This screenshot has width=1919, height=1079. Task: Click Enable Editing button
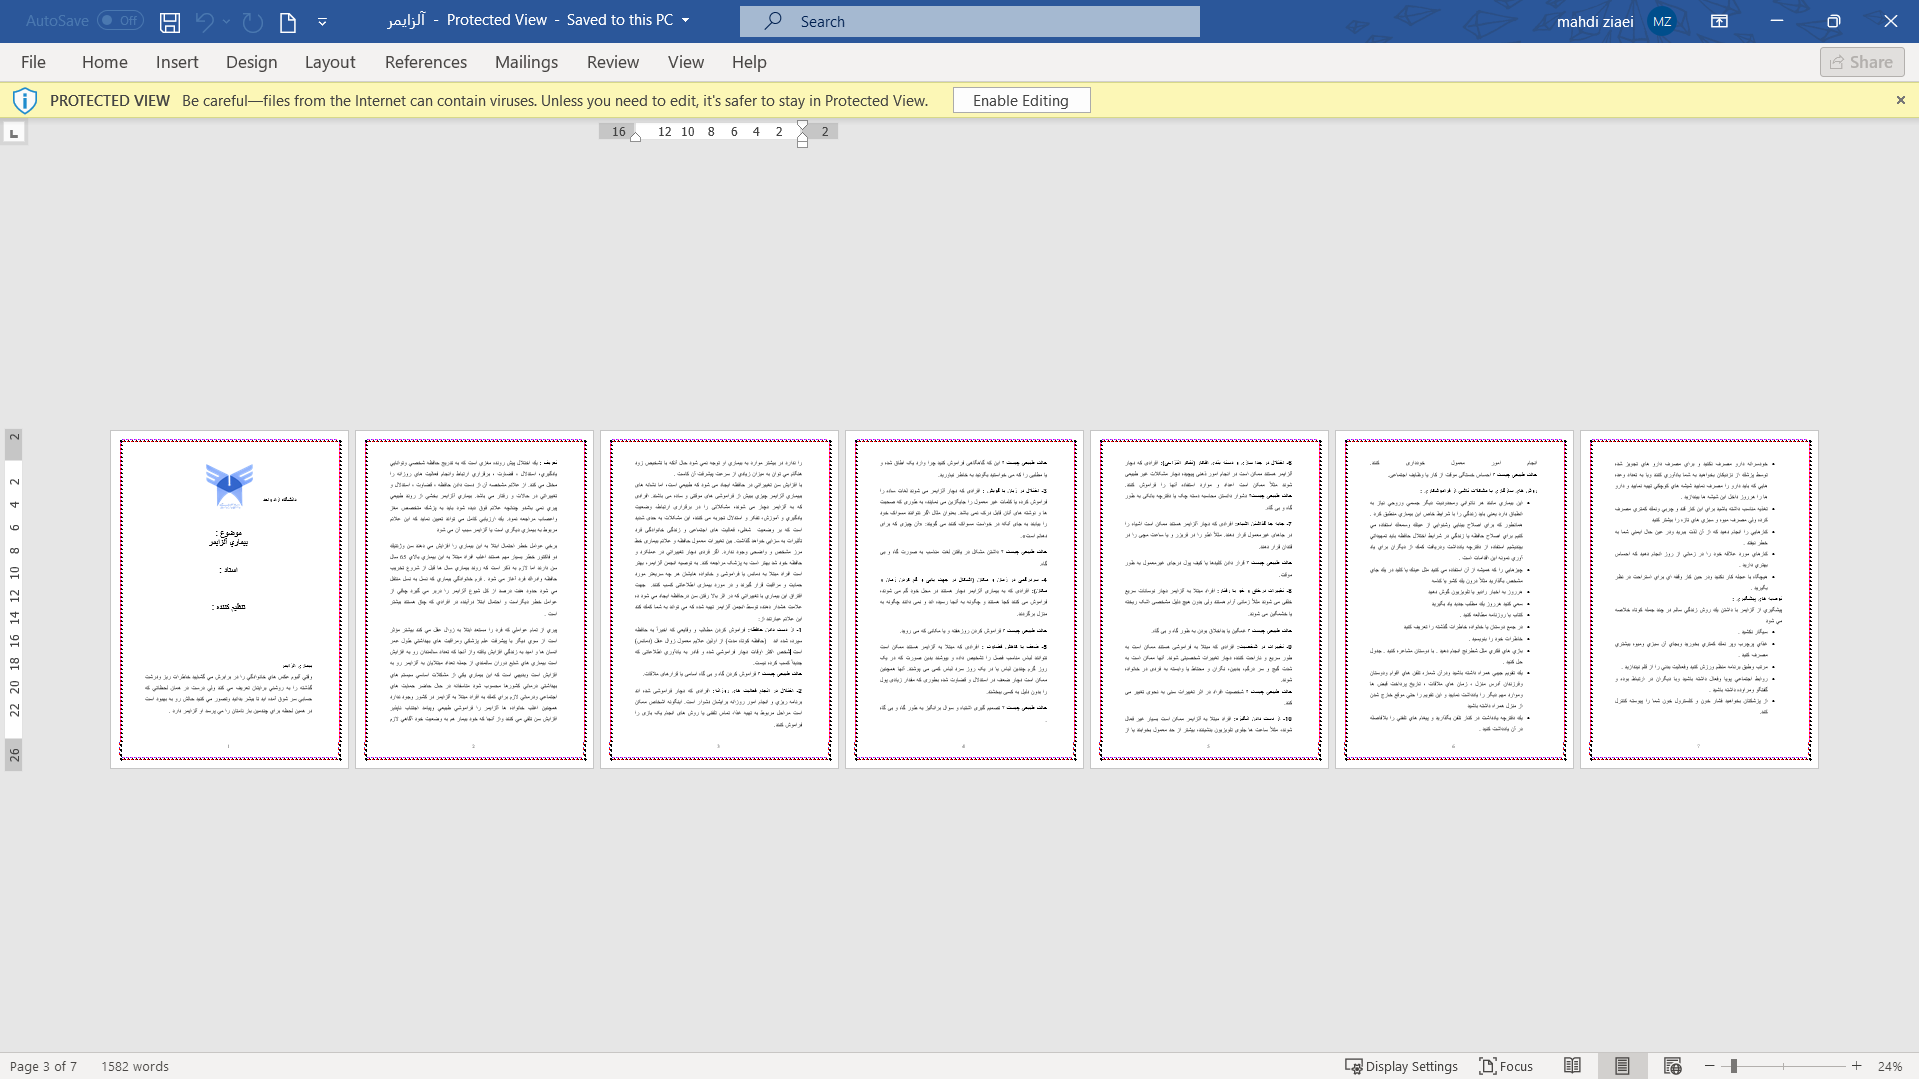click(1021, 100)
